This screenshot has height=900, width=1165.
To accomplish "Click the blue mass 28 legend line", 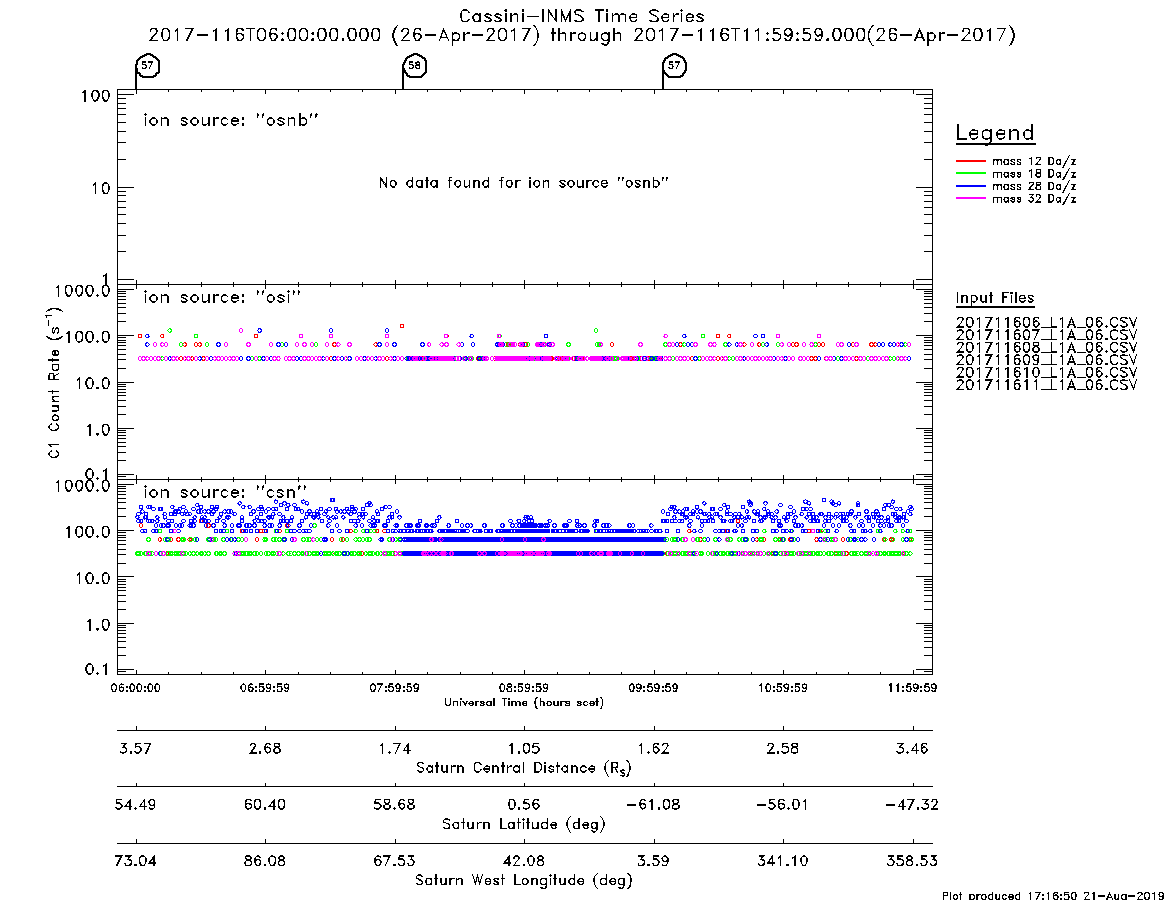I will tap(970, 187).
